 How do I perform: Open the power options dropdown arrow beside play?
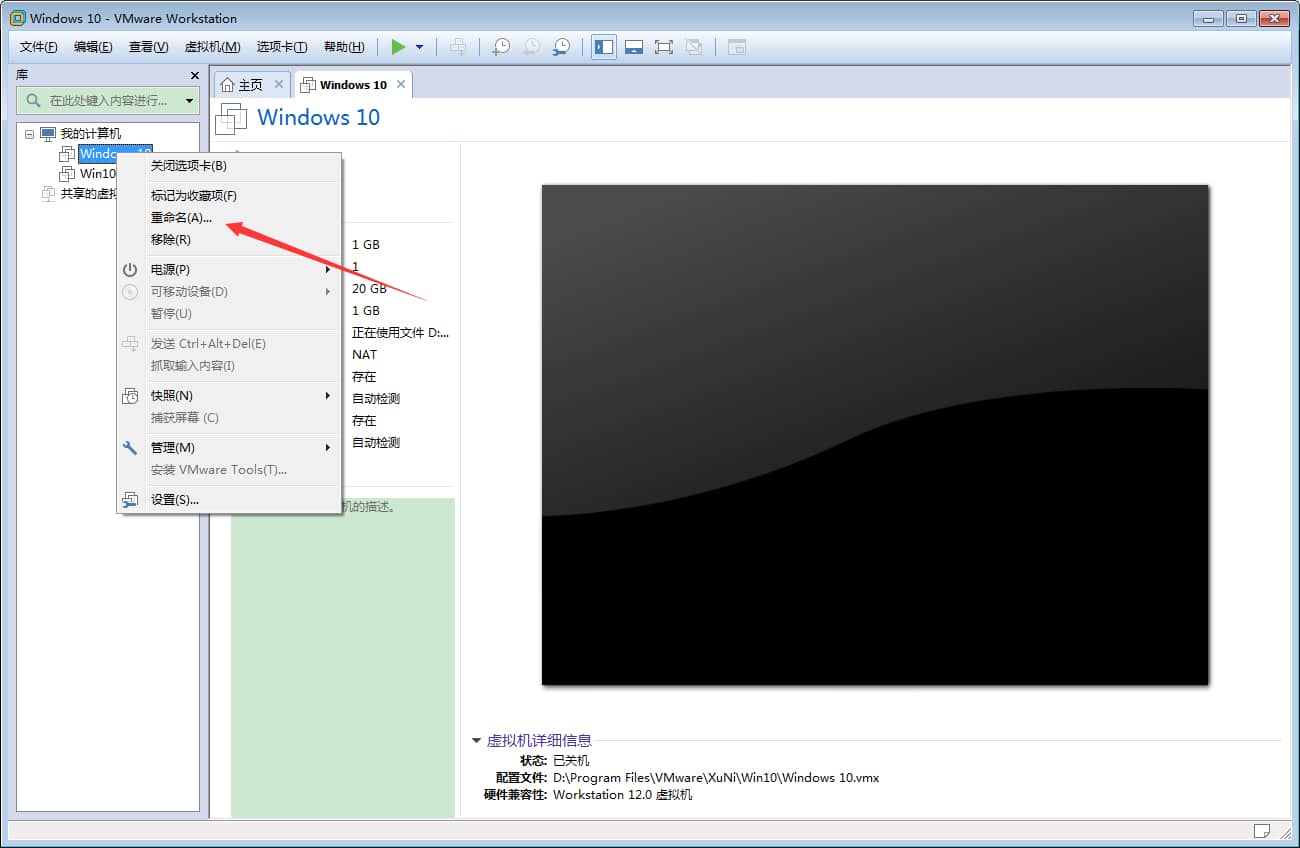420,47
